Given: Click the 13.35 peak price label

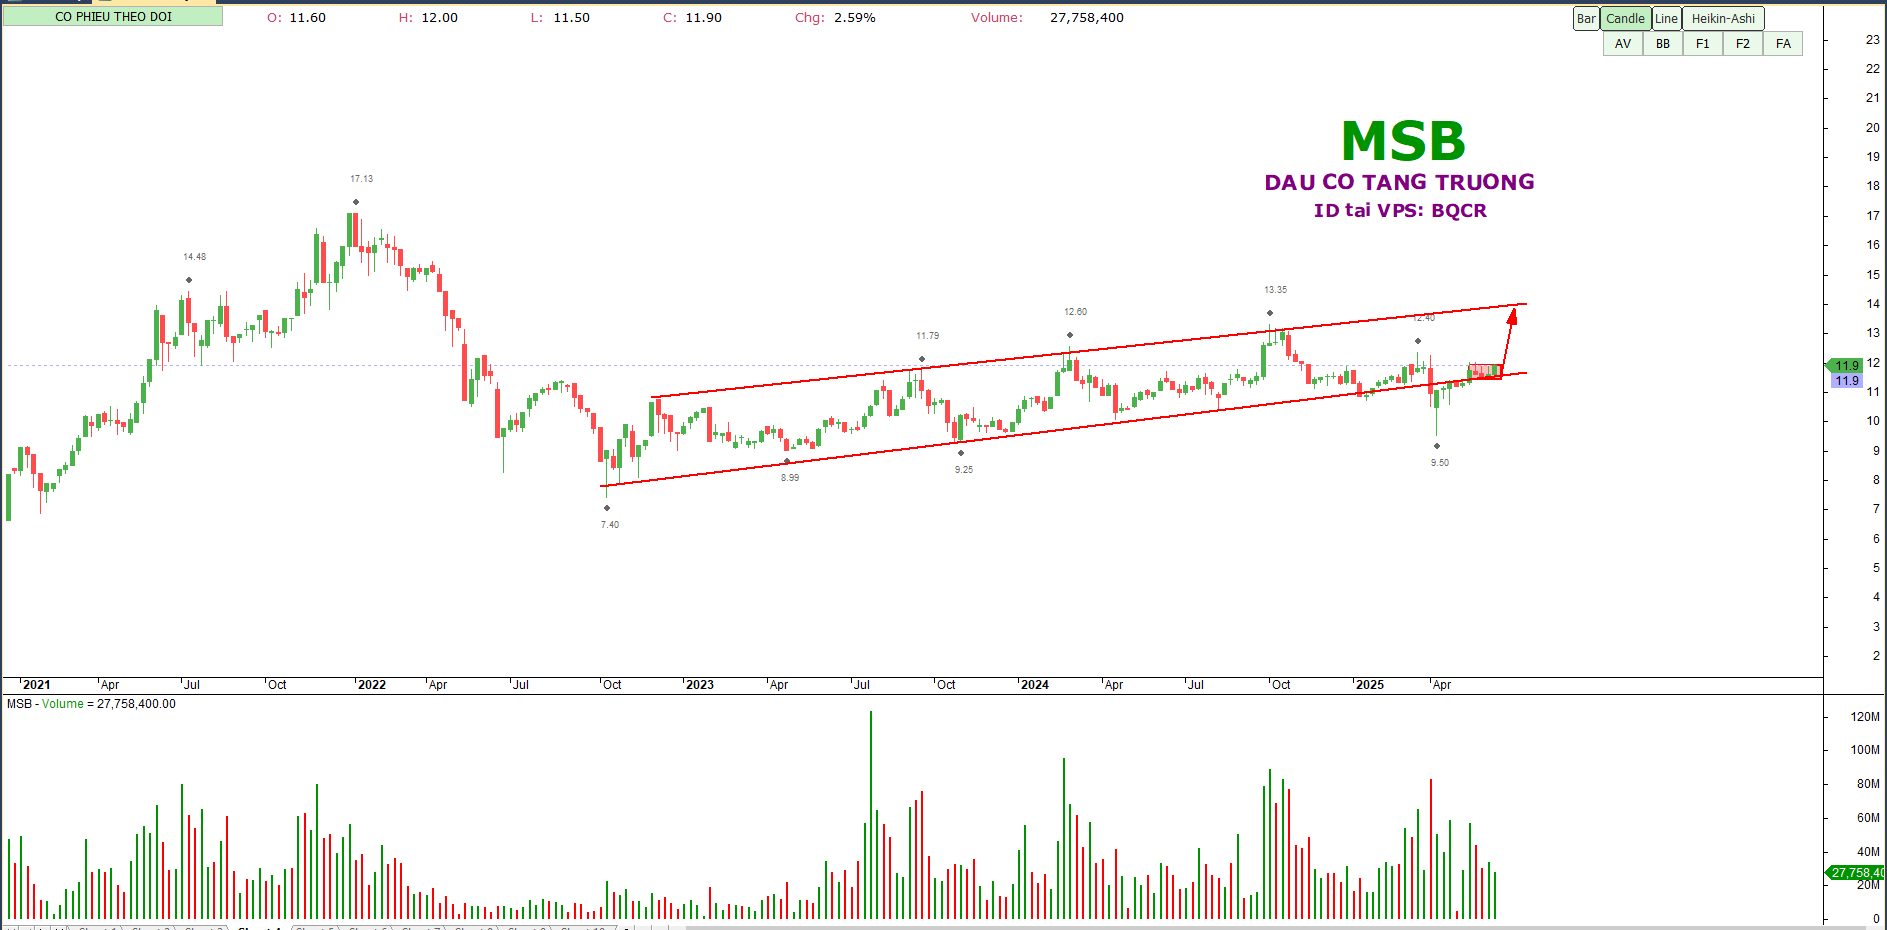Looking at the screenshot, I should tap(1276, 290).
